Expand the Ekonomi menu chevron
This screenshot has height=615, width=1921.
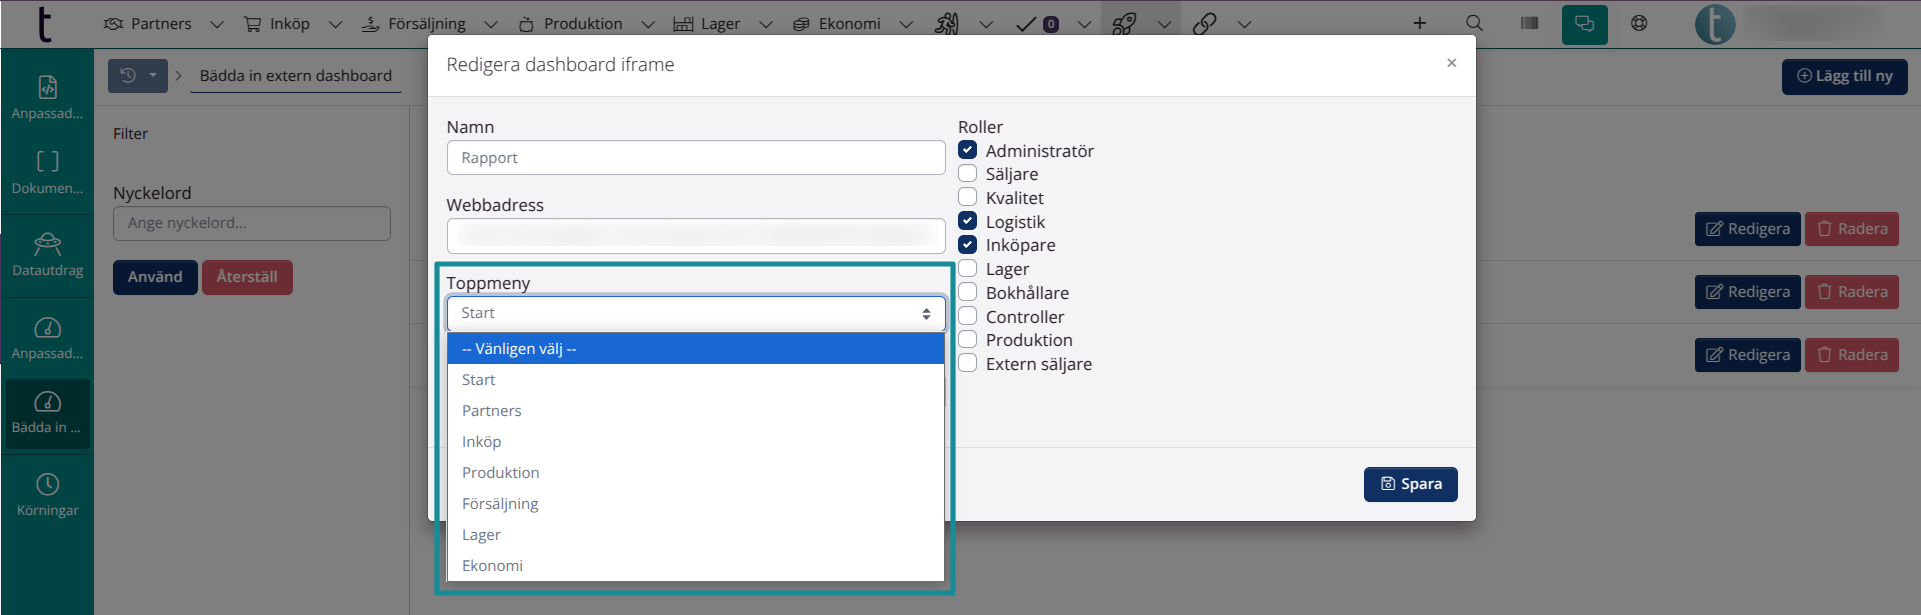pos(906,25)
